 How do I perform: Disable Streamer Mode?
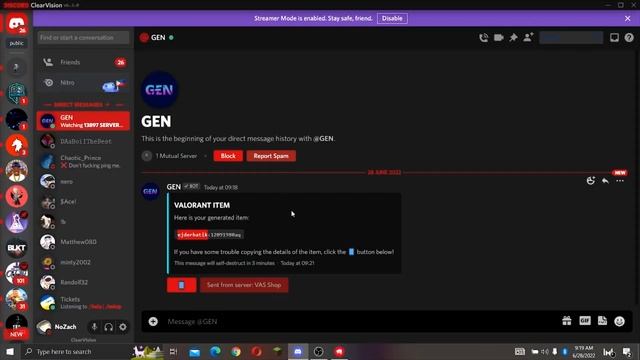(392, 18)
